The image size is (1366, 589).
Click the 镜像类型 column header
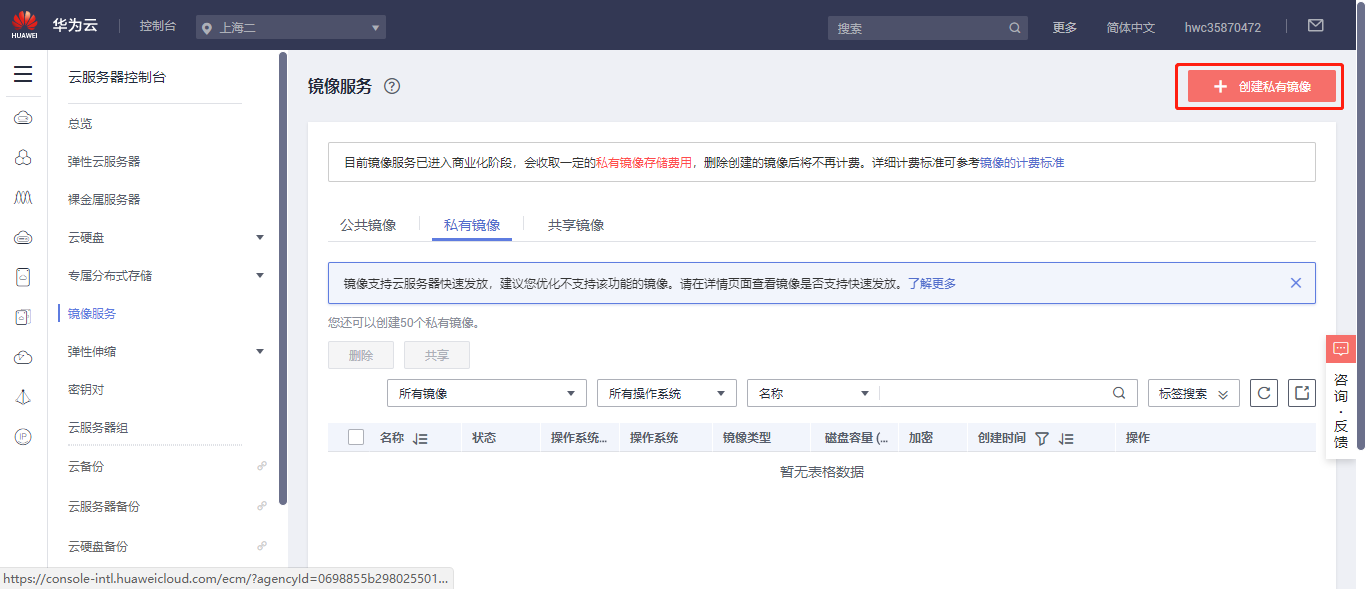(746, 438)
